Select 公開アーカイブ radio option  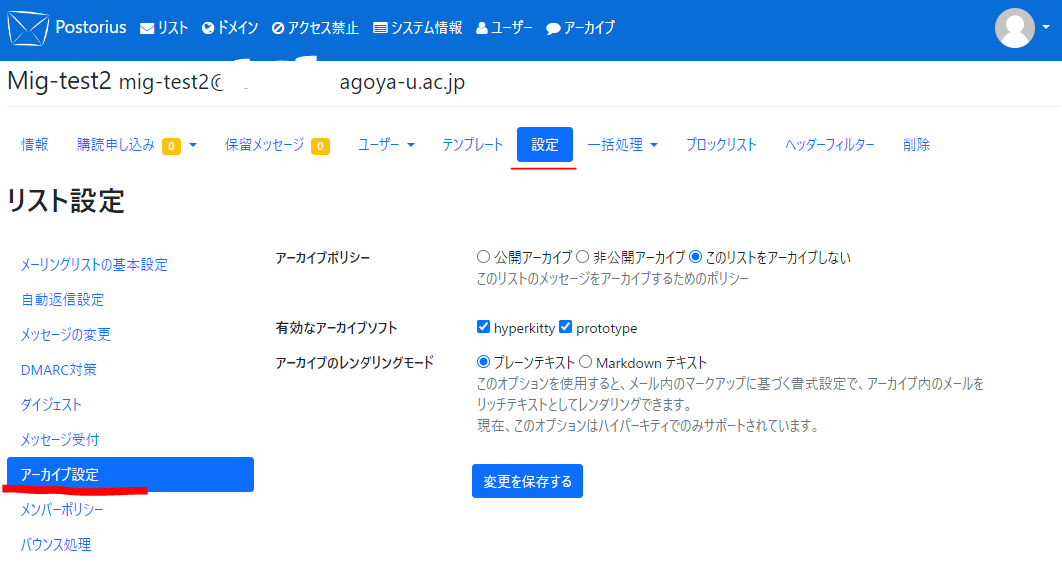point(484,257)
